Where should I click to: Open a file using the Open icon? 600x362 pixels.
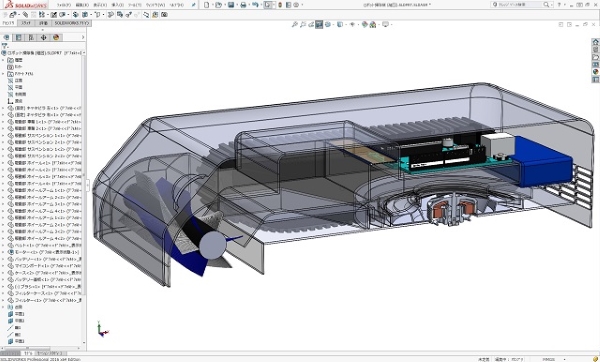tap(218, 5)
